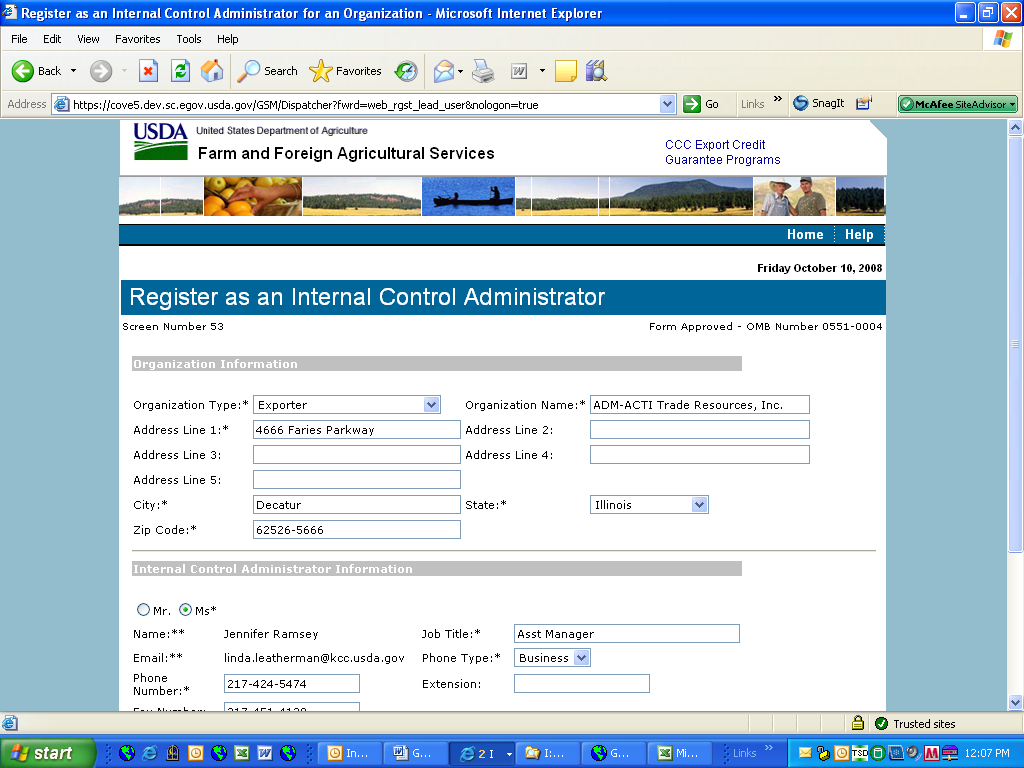
Task: Click the Forward arrow icon
Action: [101, 71]
